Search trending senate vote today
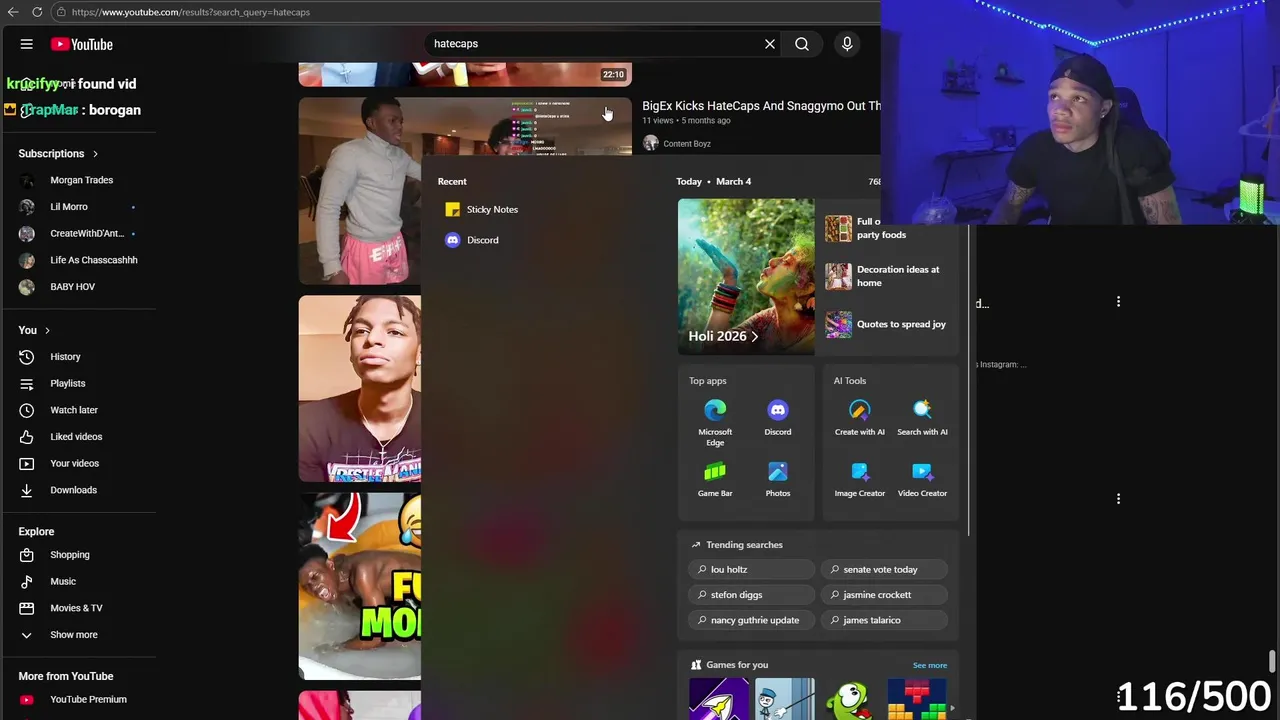1280x720 pixels. [x=884, y=570]
